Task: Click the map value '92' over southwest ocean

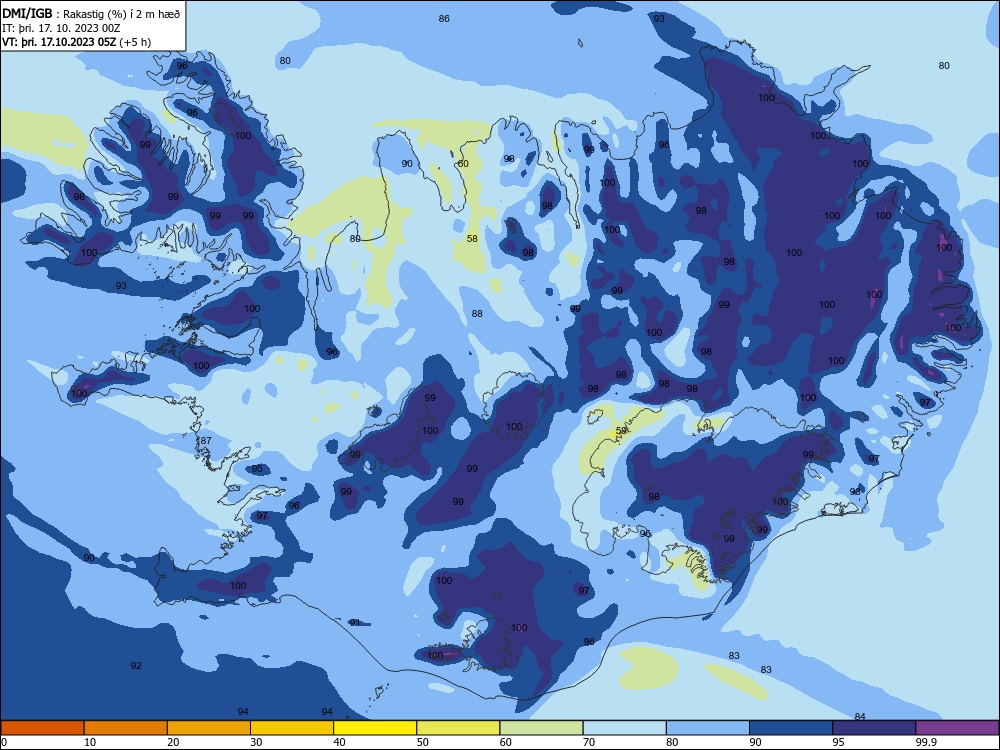Action: click(136, 665)
